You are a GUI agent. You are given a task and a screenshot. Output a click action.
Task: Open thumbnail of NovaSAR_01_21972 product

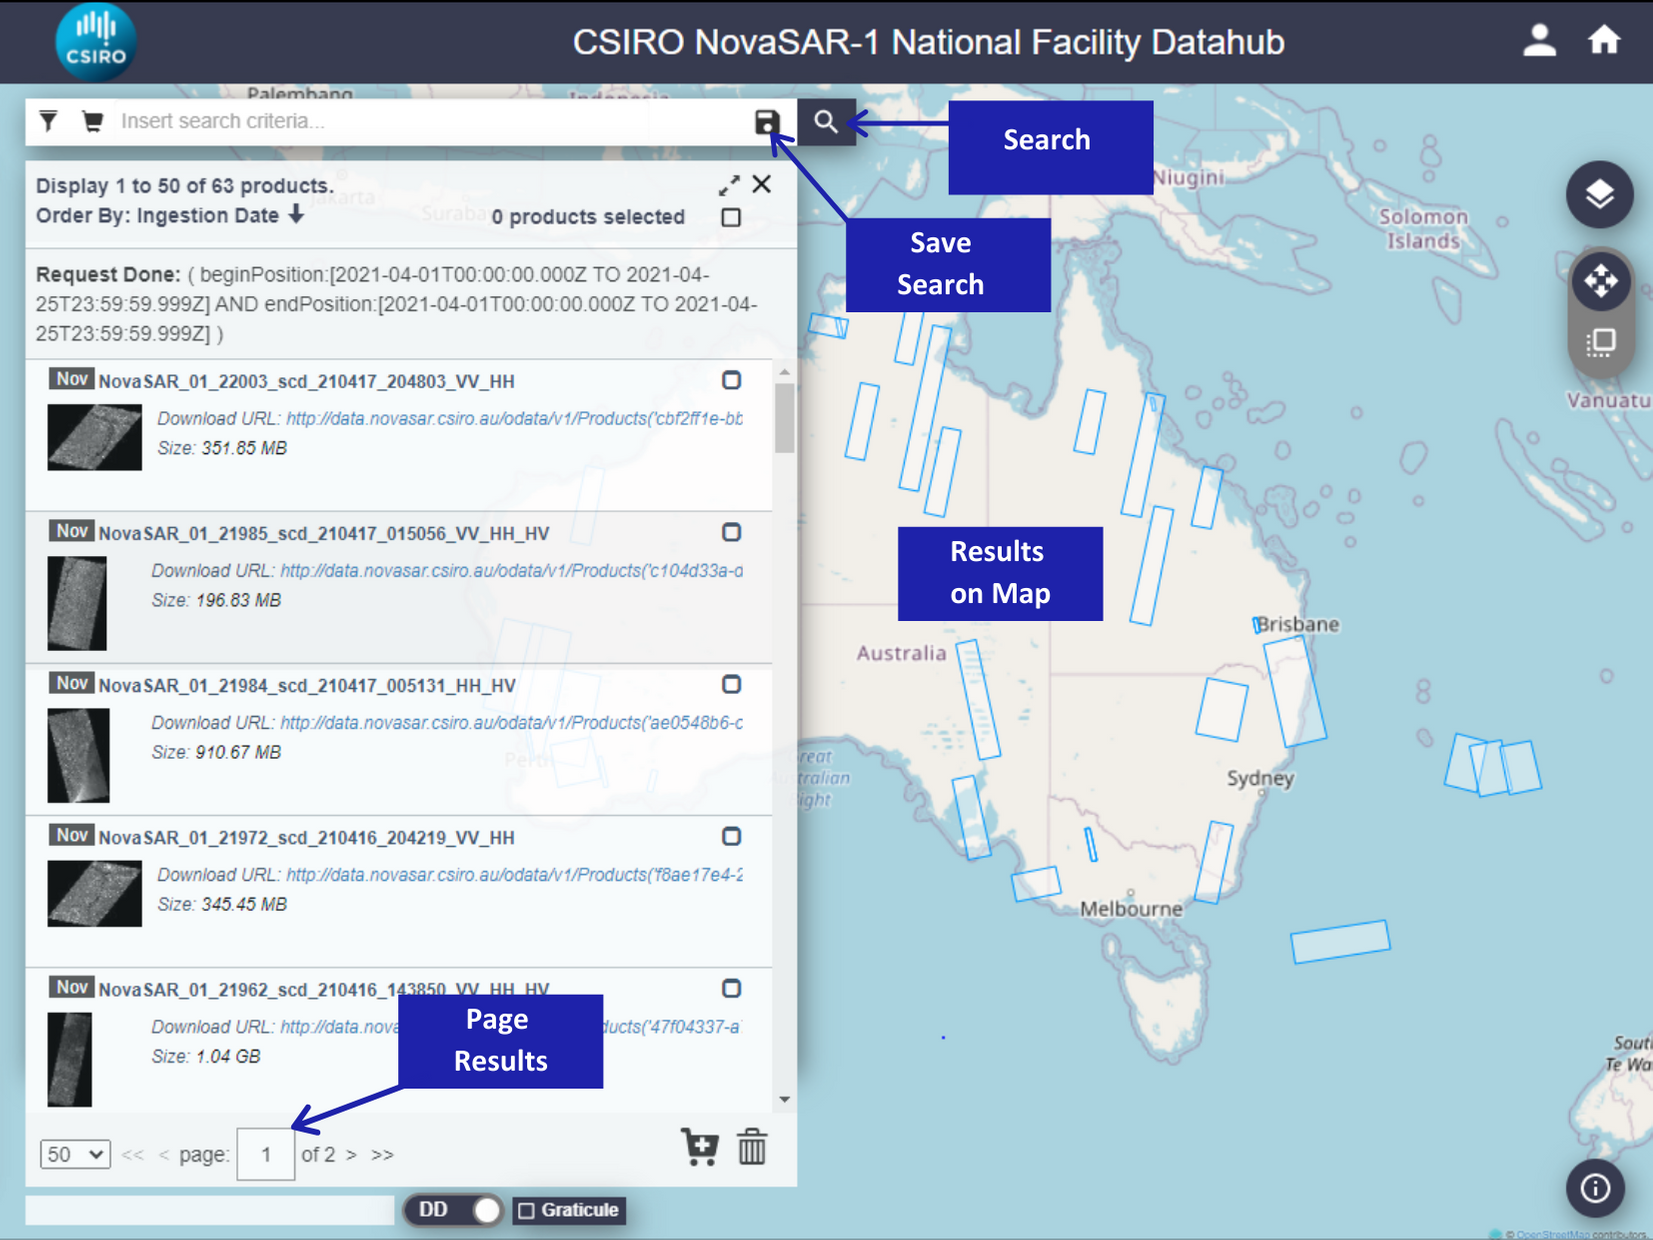95,893
